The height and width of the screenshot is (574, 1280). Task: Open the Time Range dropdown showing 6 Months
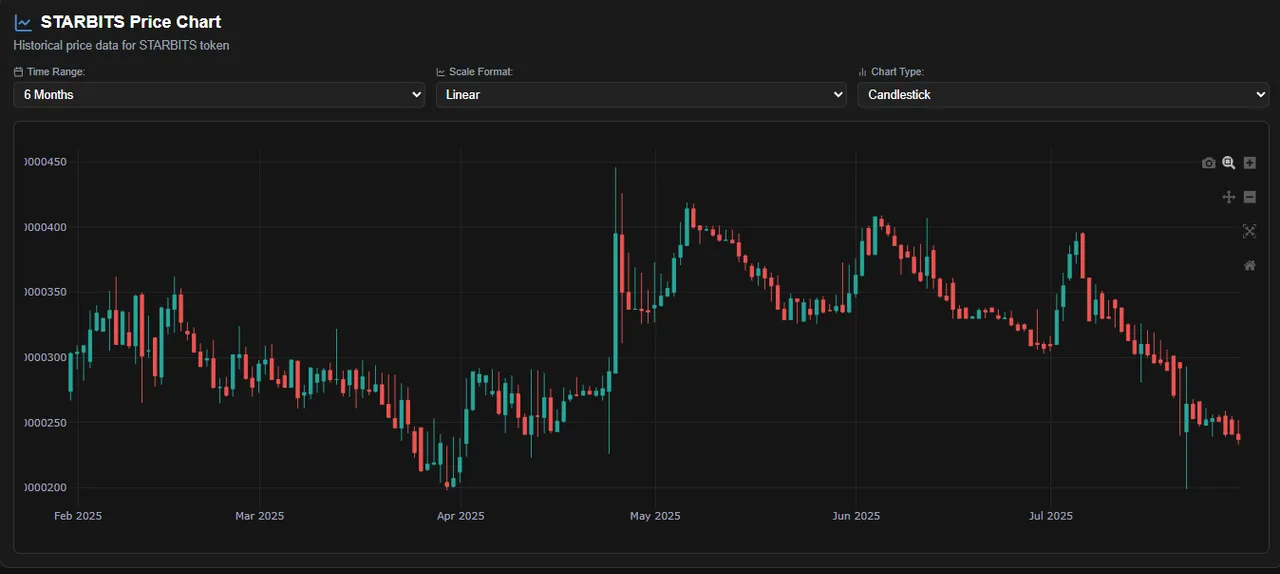pos(219,95)
